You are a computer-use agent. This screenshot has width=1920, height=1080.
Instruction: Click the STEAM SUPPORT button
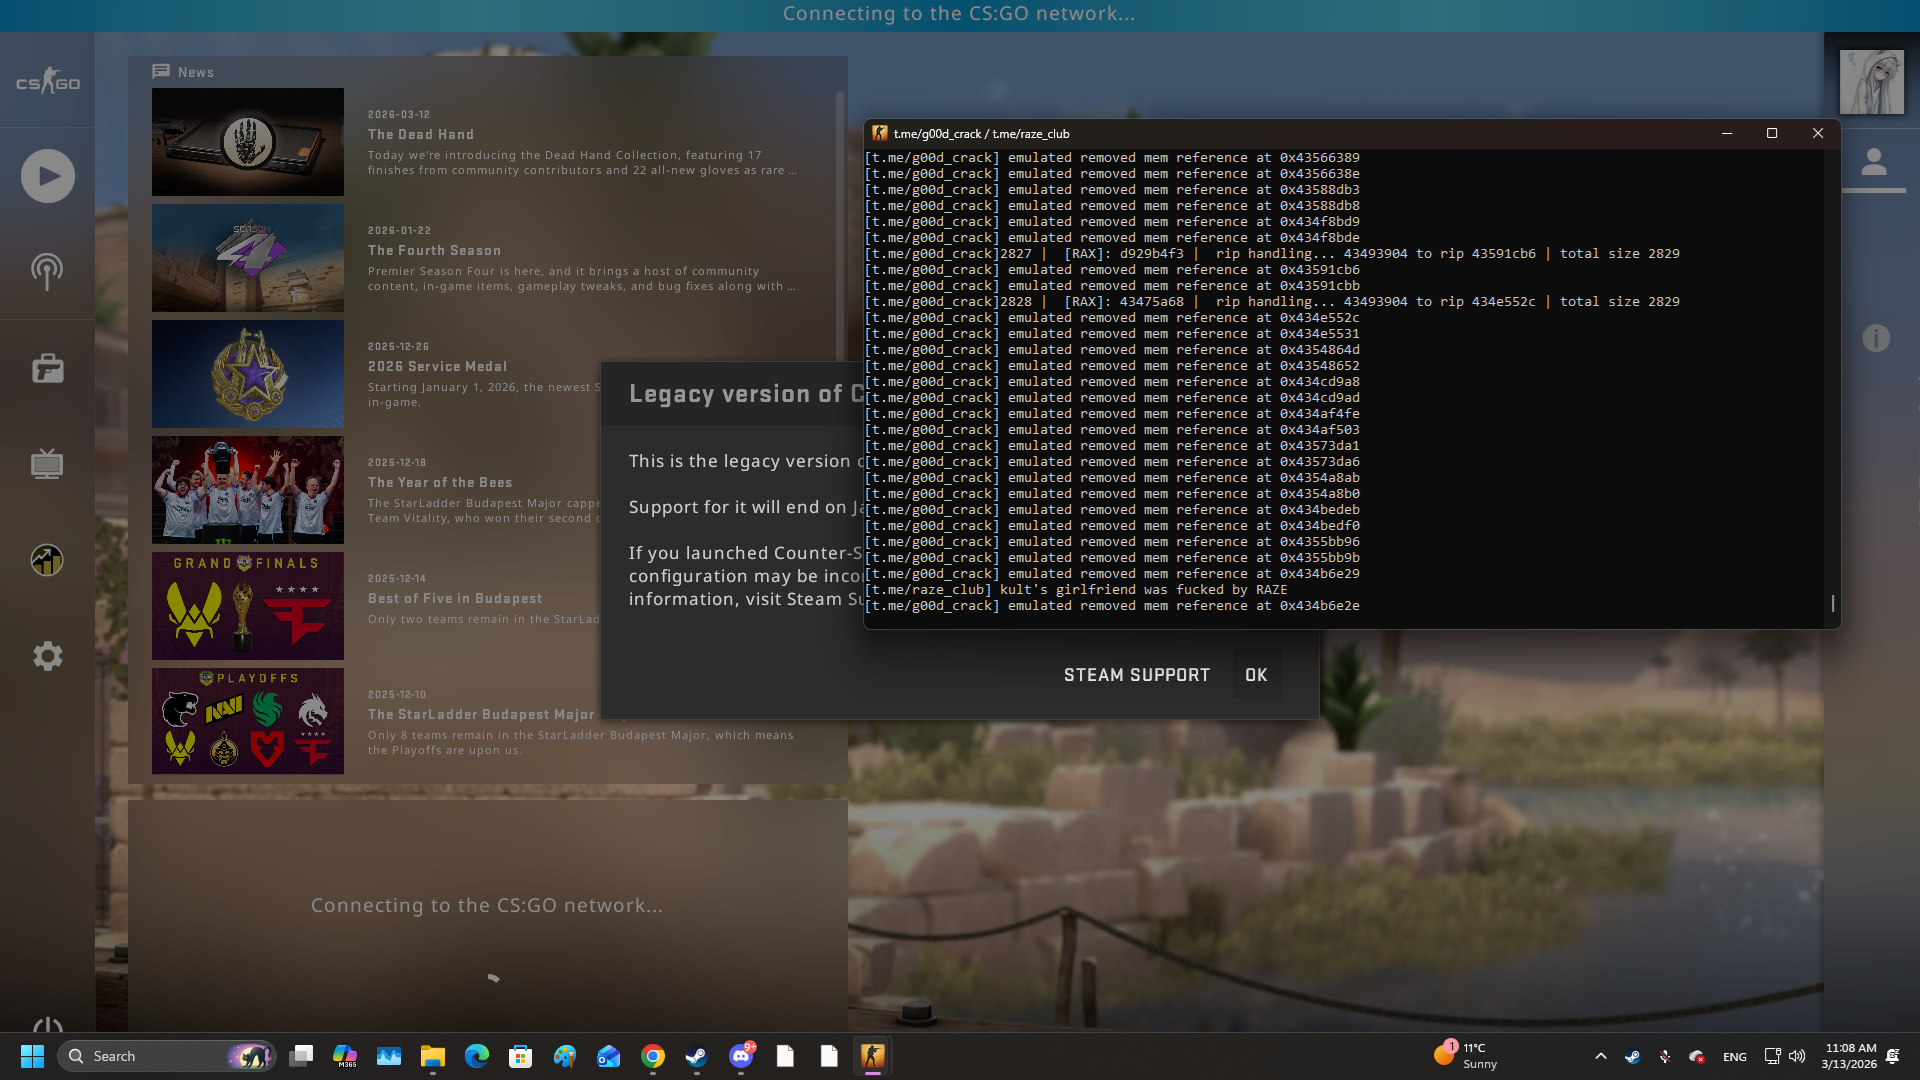click(1136, 675)
